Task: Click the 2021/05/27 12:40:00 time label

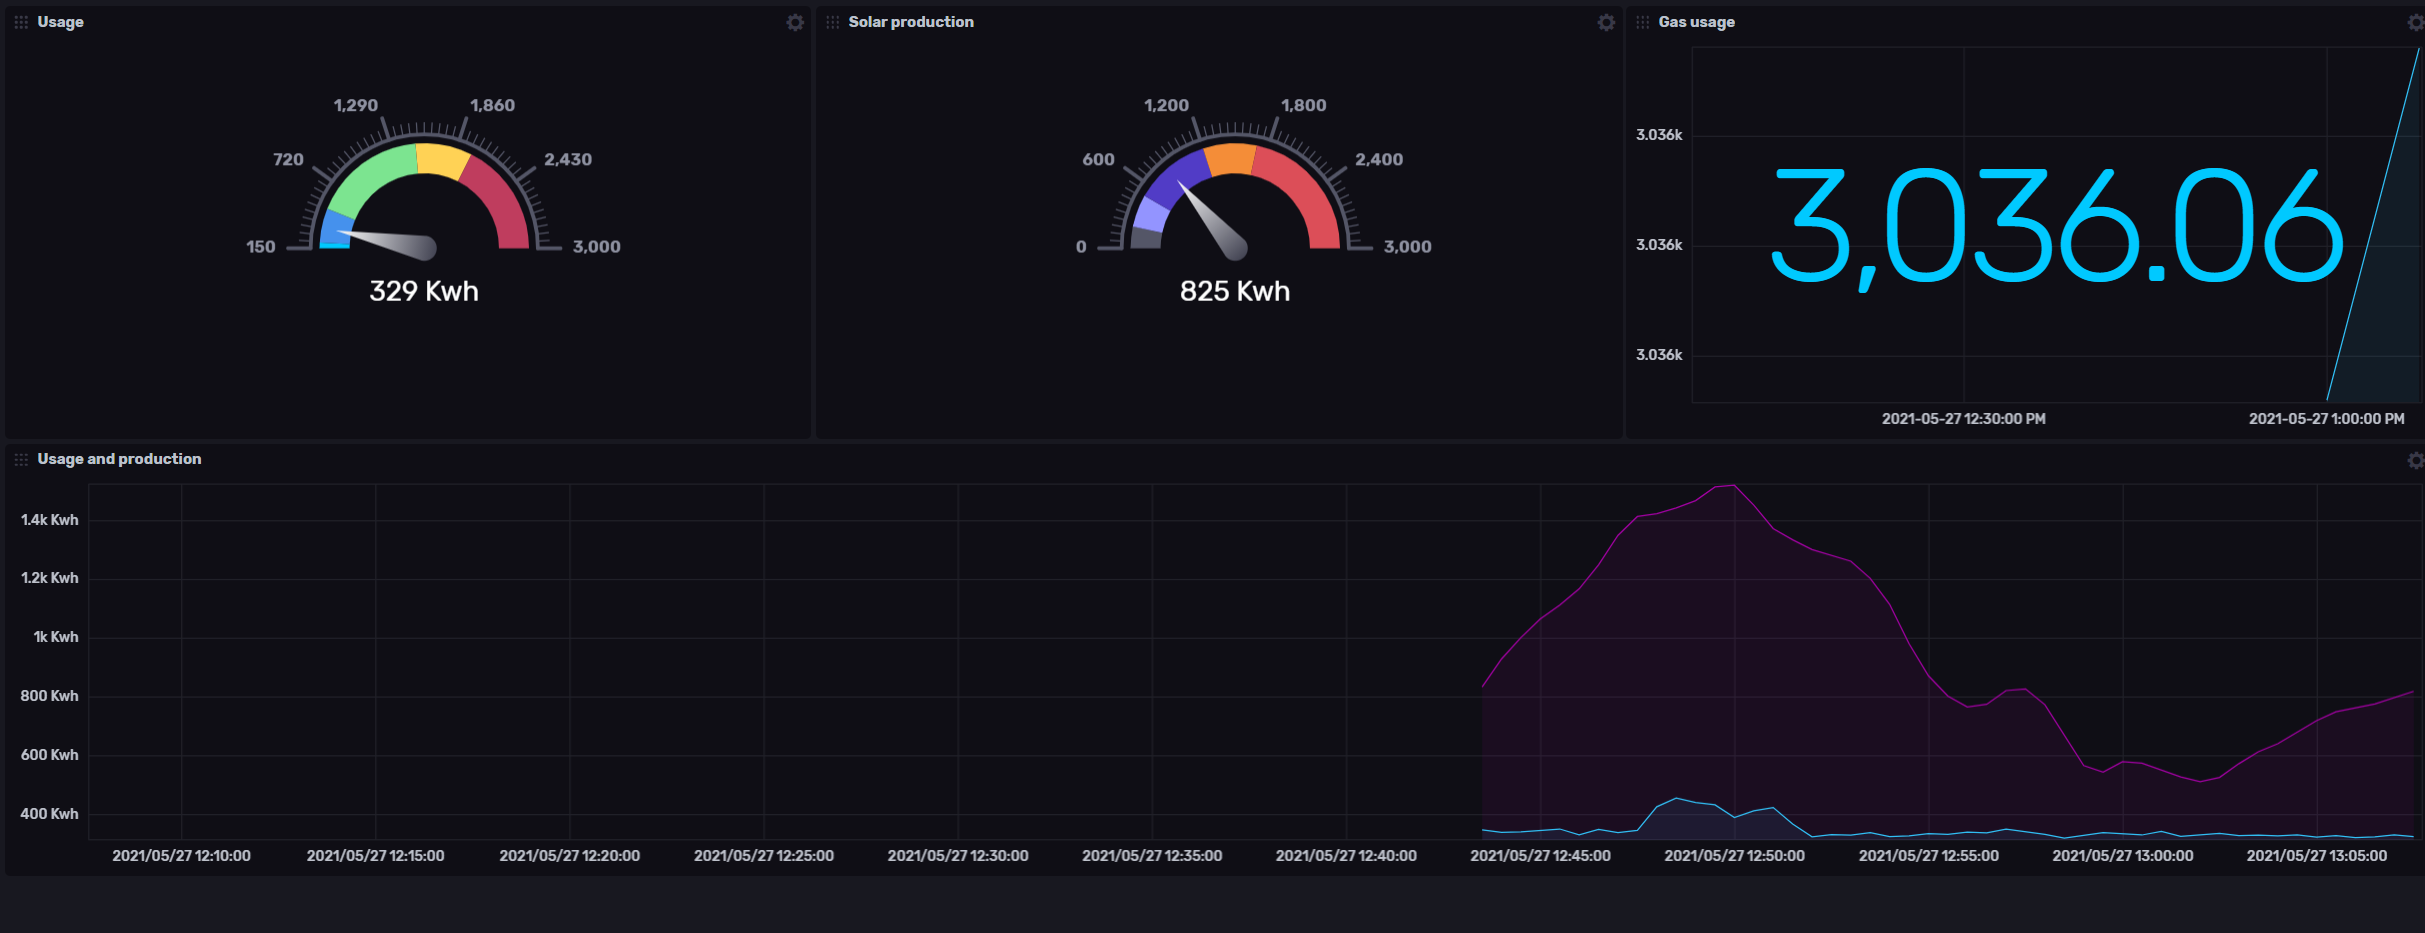Action: coord(1346,856)
